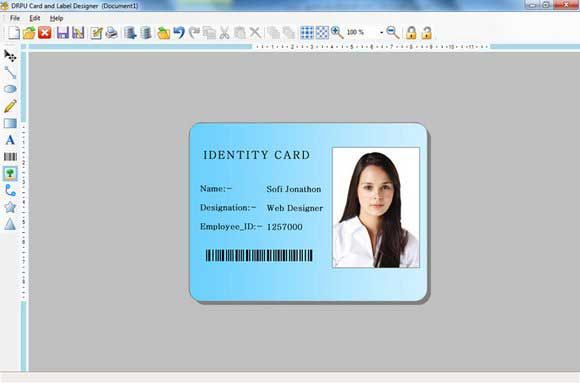The image size is (580, 383).
Task: Undo the last action
Action: click(179, 33)
